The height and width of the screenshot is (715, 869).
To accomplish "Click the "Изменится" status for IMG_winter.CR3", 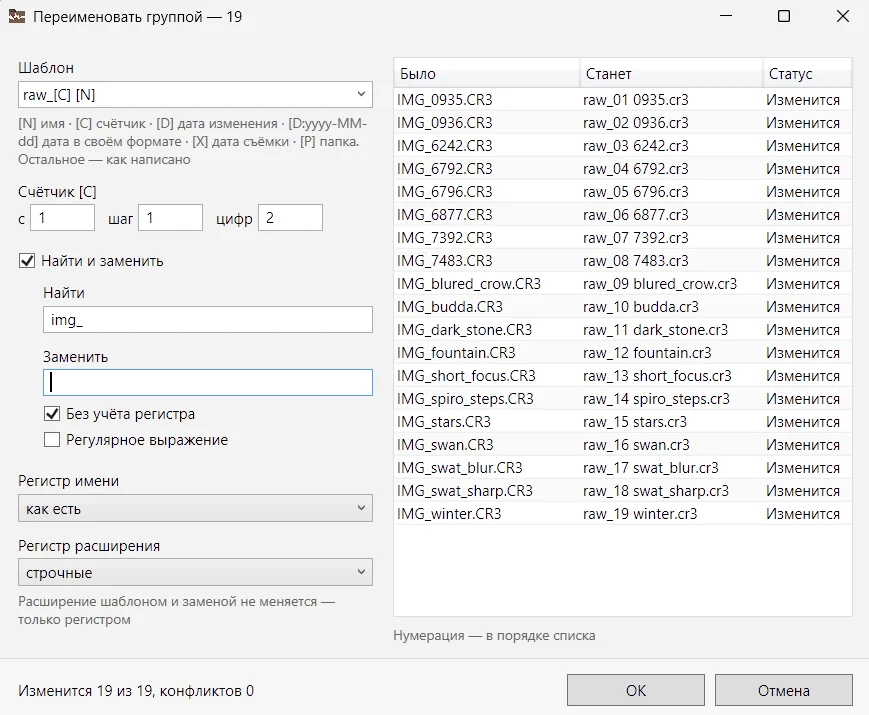I will [x=803, y=514].
